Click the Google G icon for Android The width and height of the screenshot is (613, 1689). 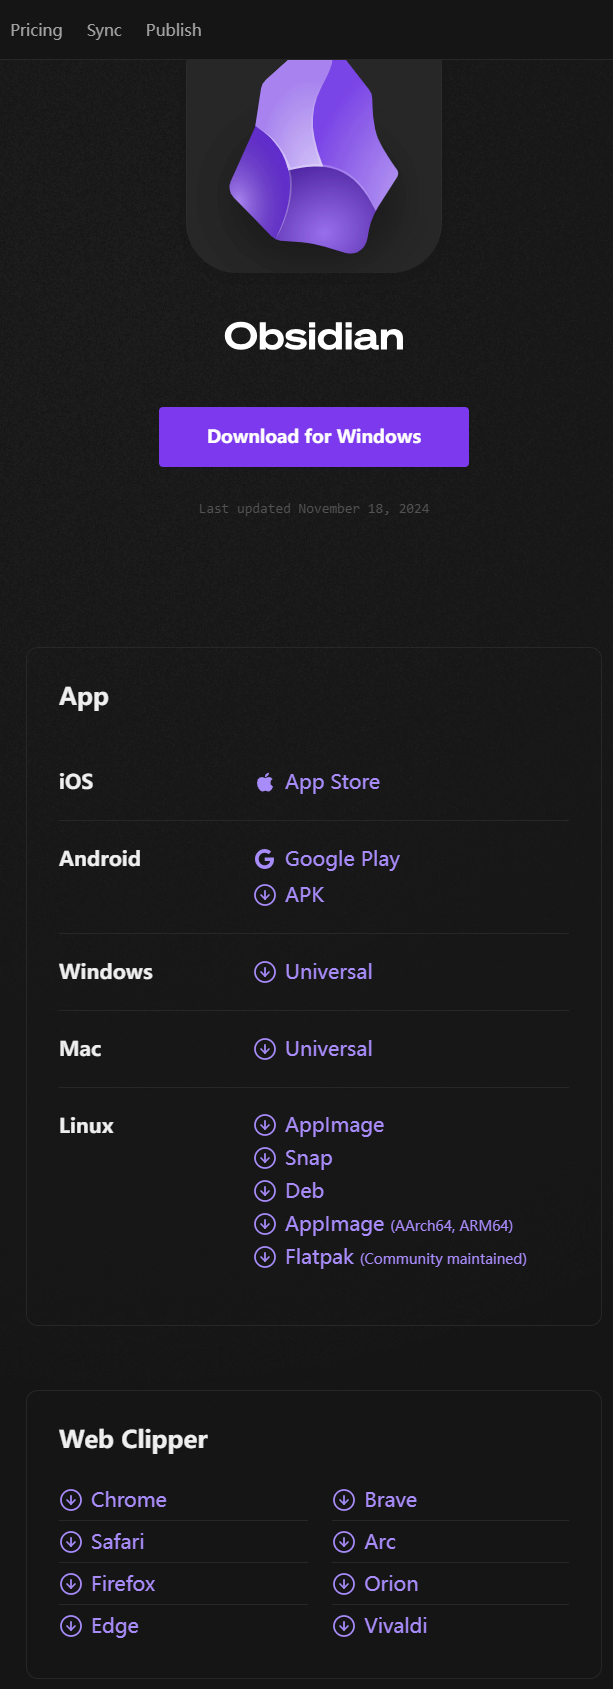pyautogui.click(x=265, y=859)
